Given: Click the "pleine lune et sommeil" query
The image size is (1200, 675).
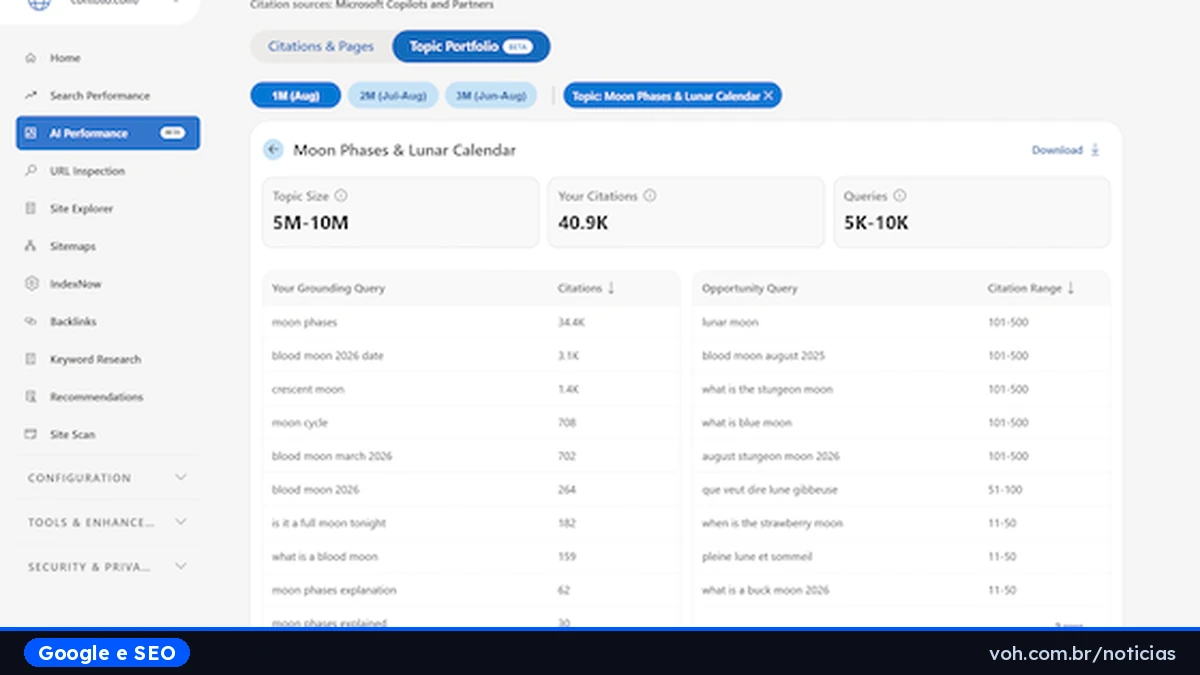Looking at the screenshot, I should [x=757, y=557].
